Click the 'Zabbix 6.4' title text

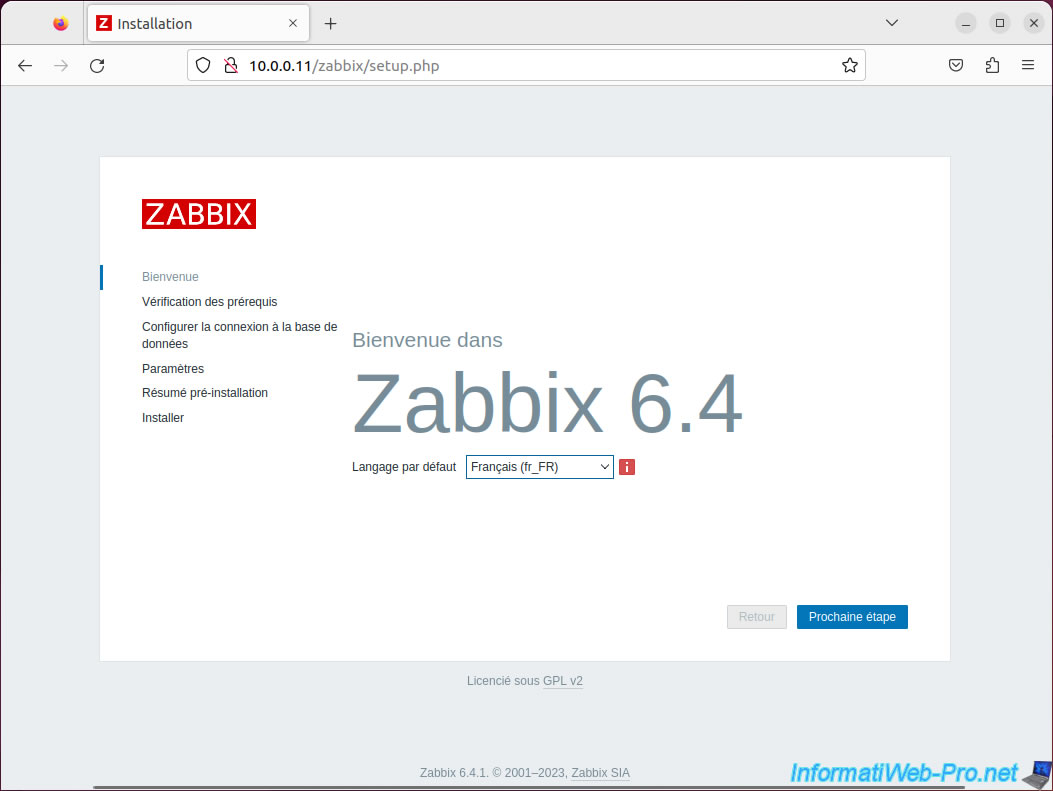(x=547, y=404)
